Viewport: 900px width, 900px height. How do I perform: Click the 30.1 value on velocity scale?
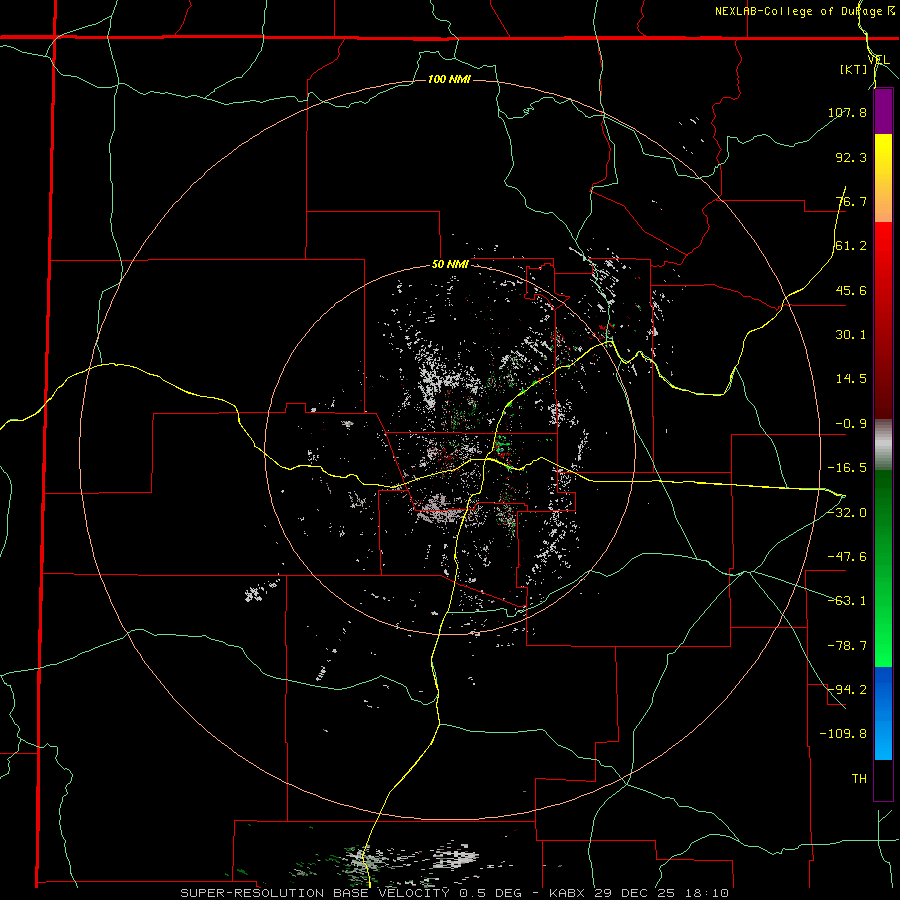point(851,335)
